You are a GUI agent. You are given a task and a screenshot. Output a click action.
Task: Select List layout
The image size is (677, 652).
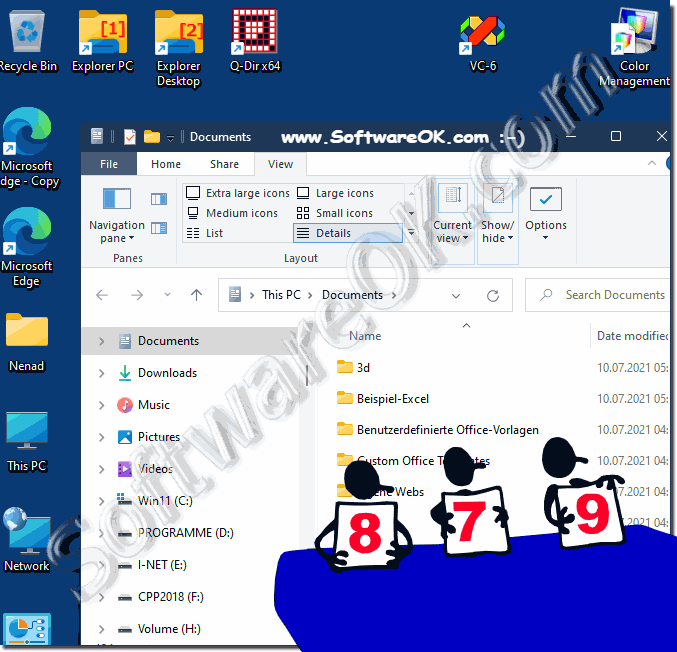tap(205, 233)
